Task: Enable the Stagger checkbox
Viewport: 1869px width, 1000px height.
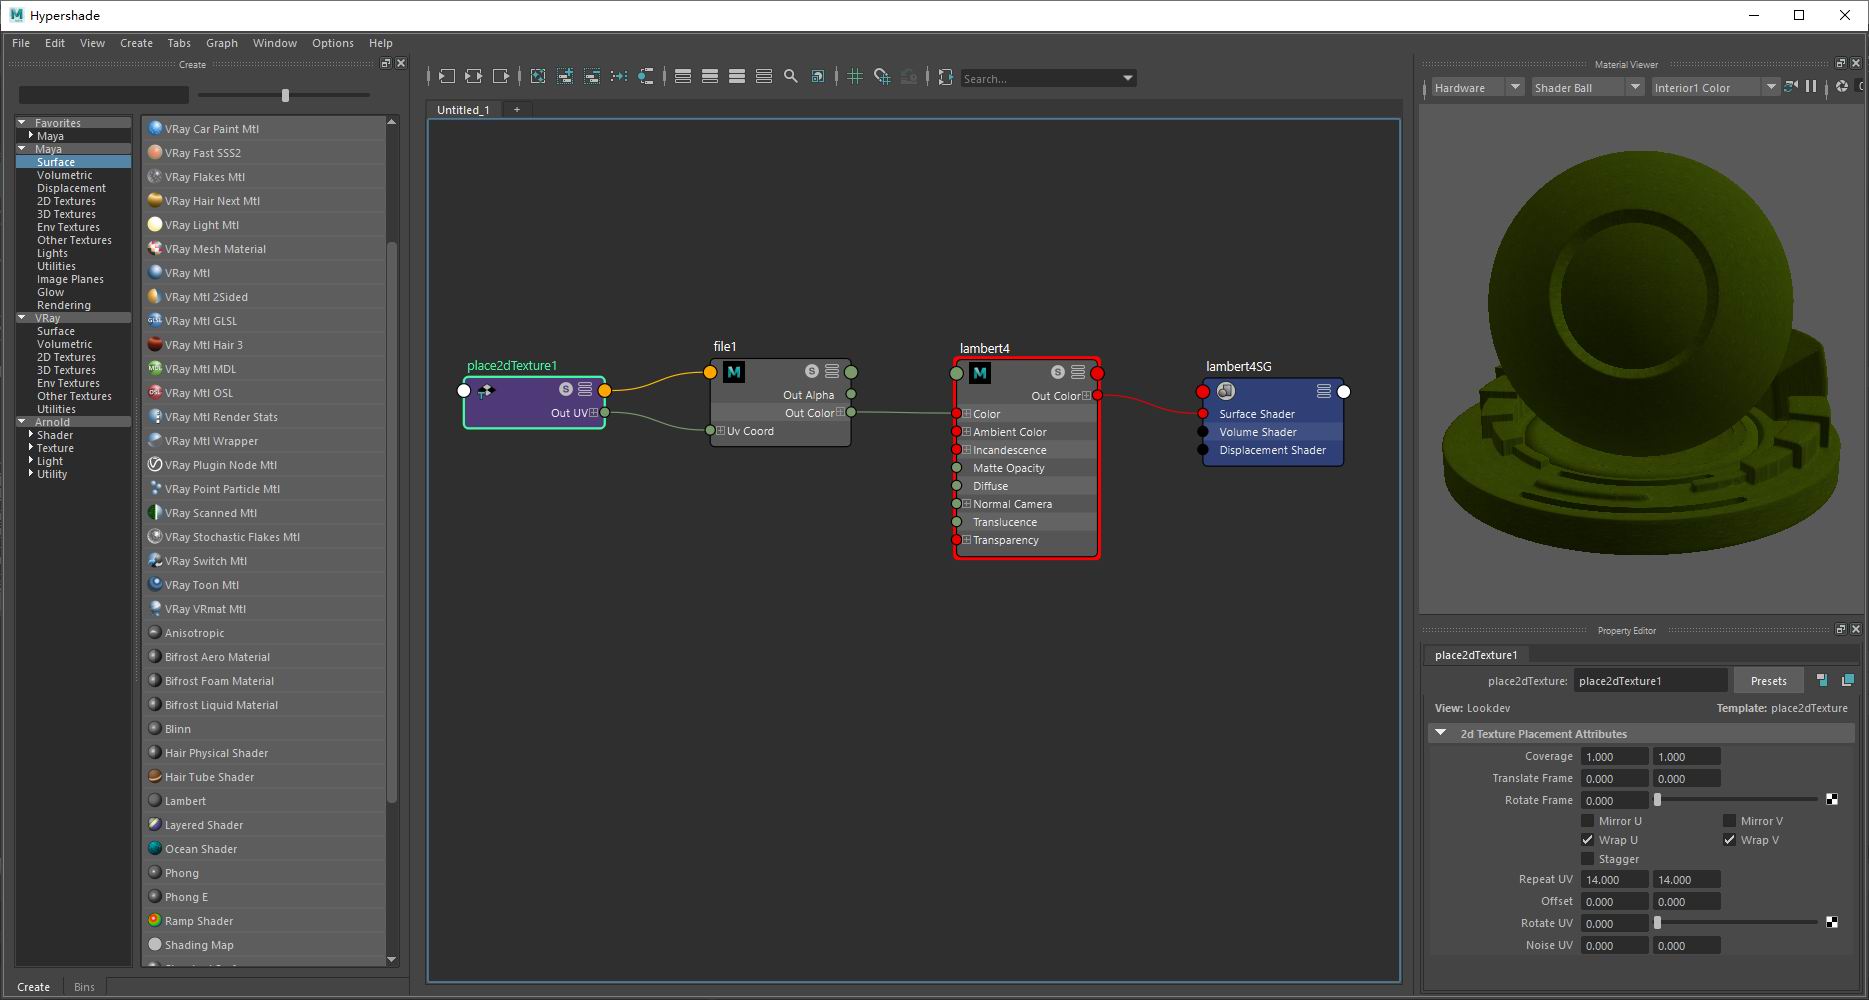Action: [x=1588, y=859]
